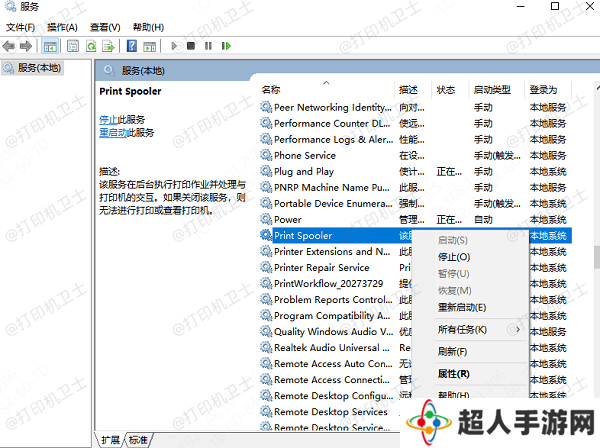The image size is (600, 448).
Task: Open the 查看(V) menu
Action: 105,27
